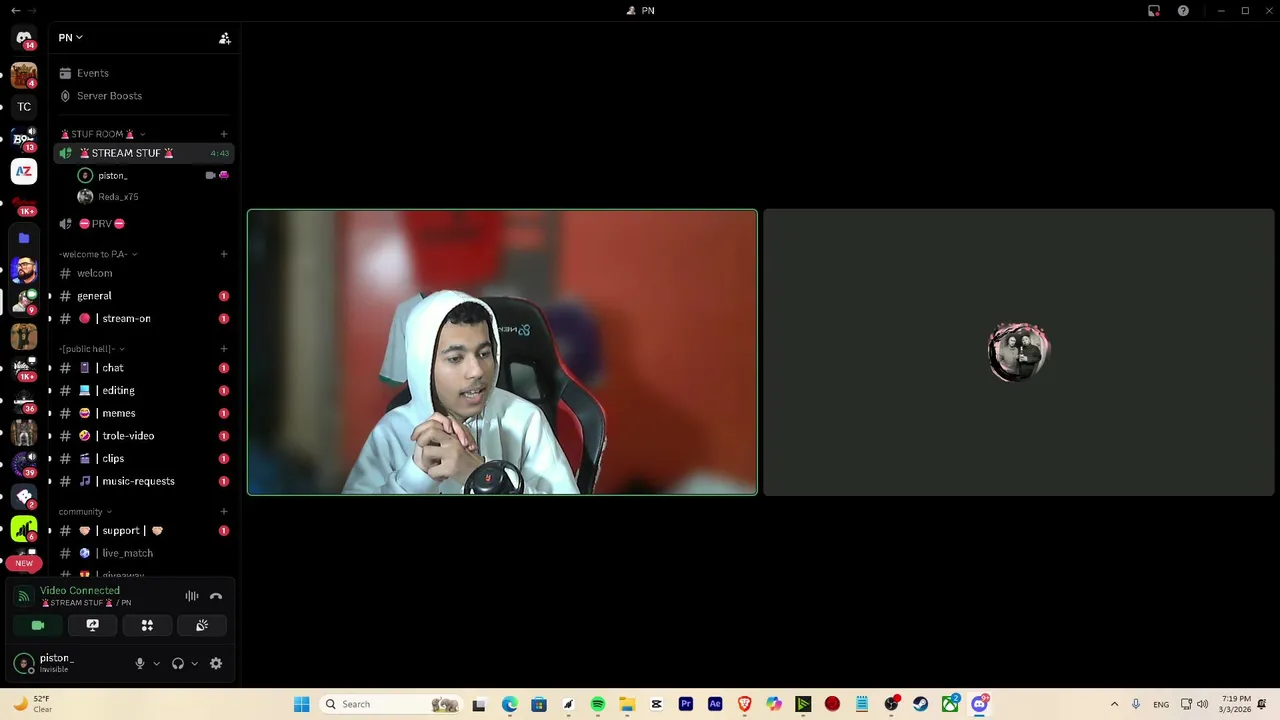Collapse the STUF ROOM category
The image size is (1280, 720).
click(x=102, y=134)
